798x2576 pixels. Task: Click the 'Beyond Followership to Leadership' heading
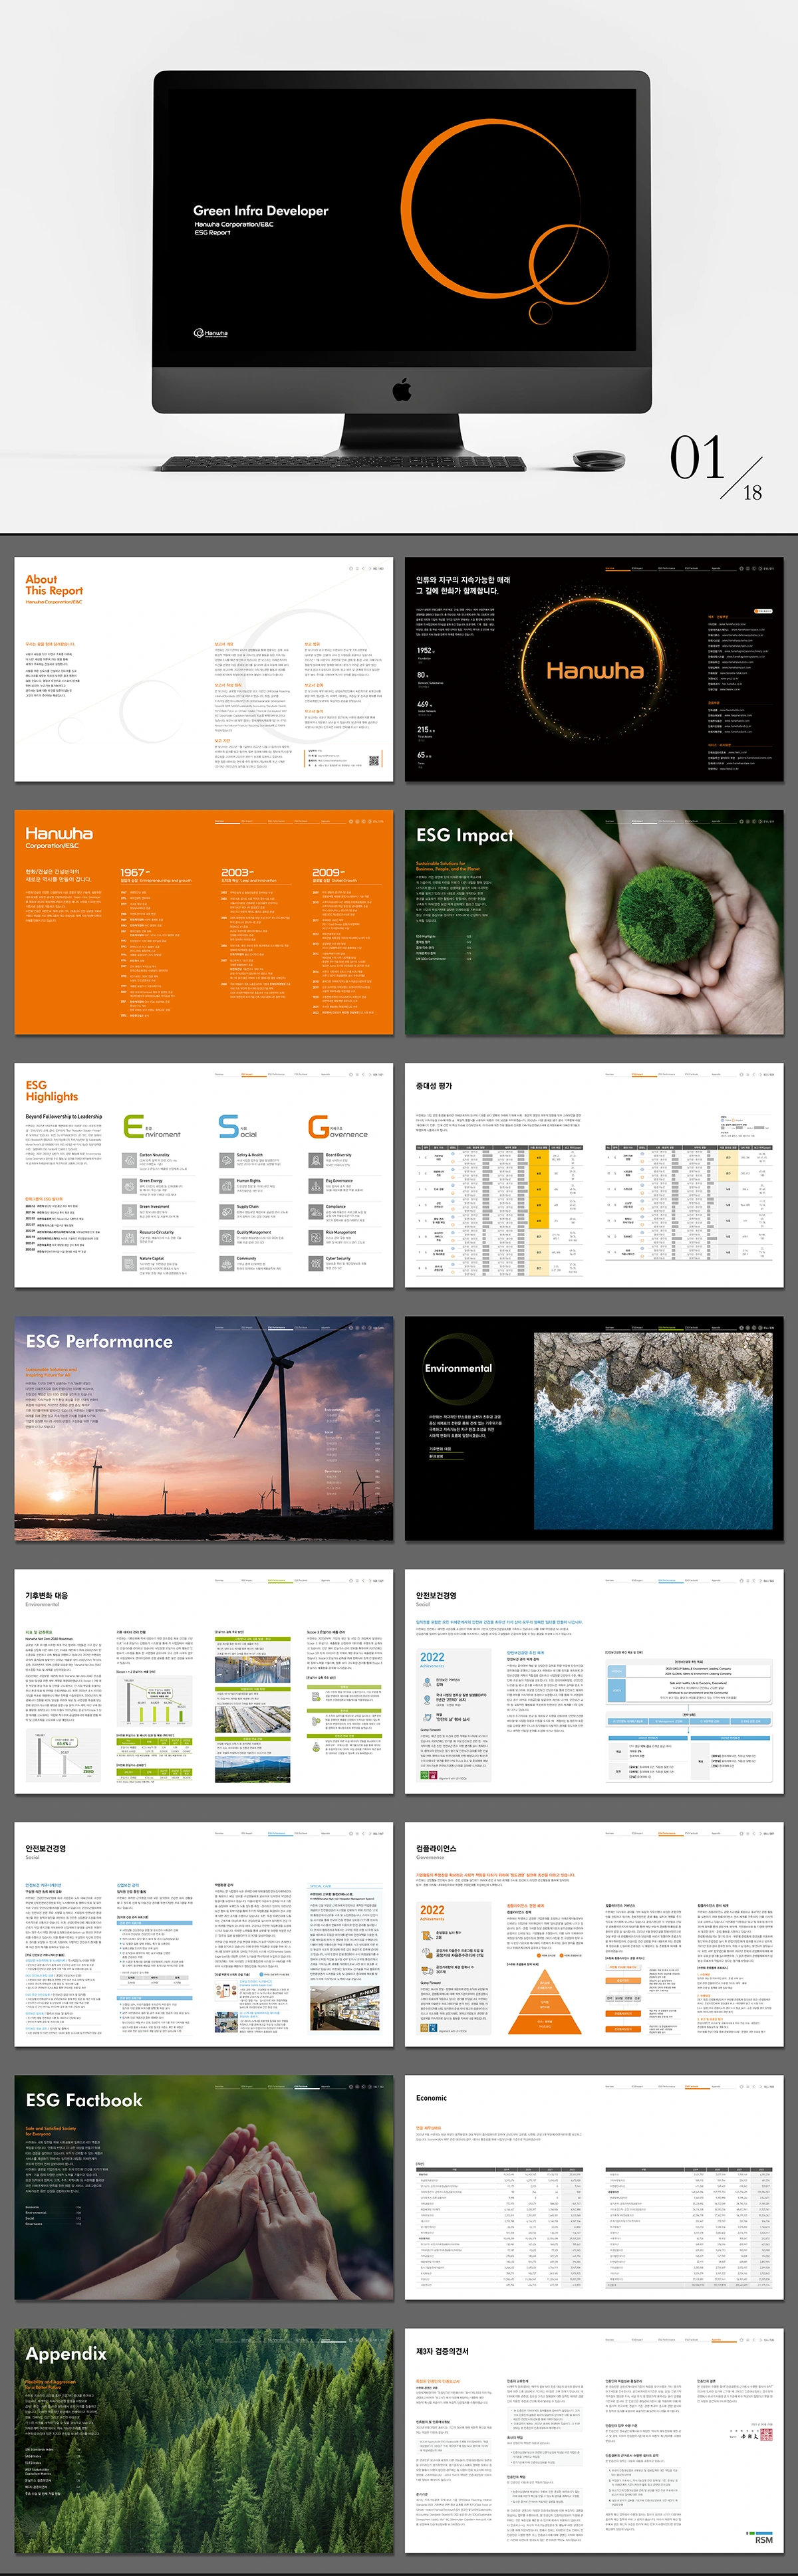pos(64,1116)
